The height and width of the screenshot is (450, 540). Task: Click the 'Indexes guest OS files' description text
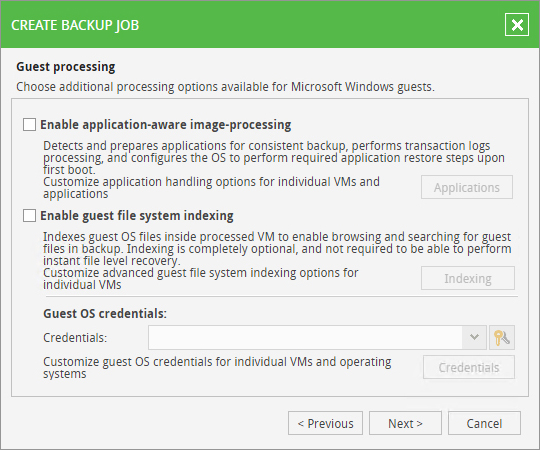tap(277, 249)
